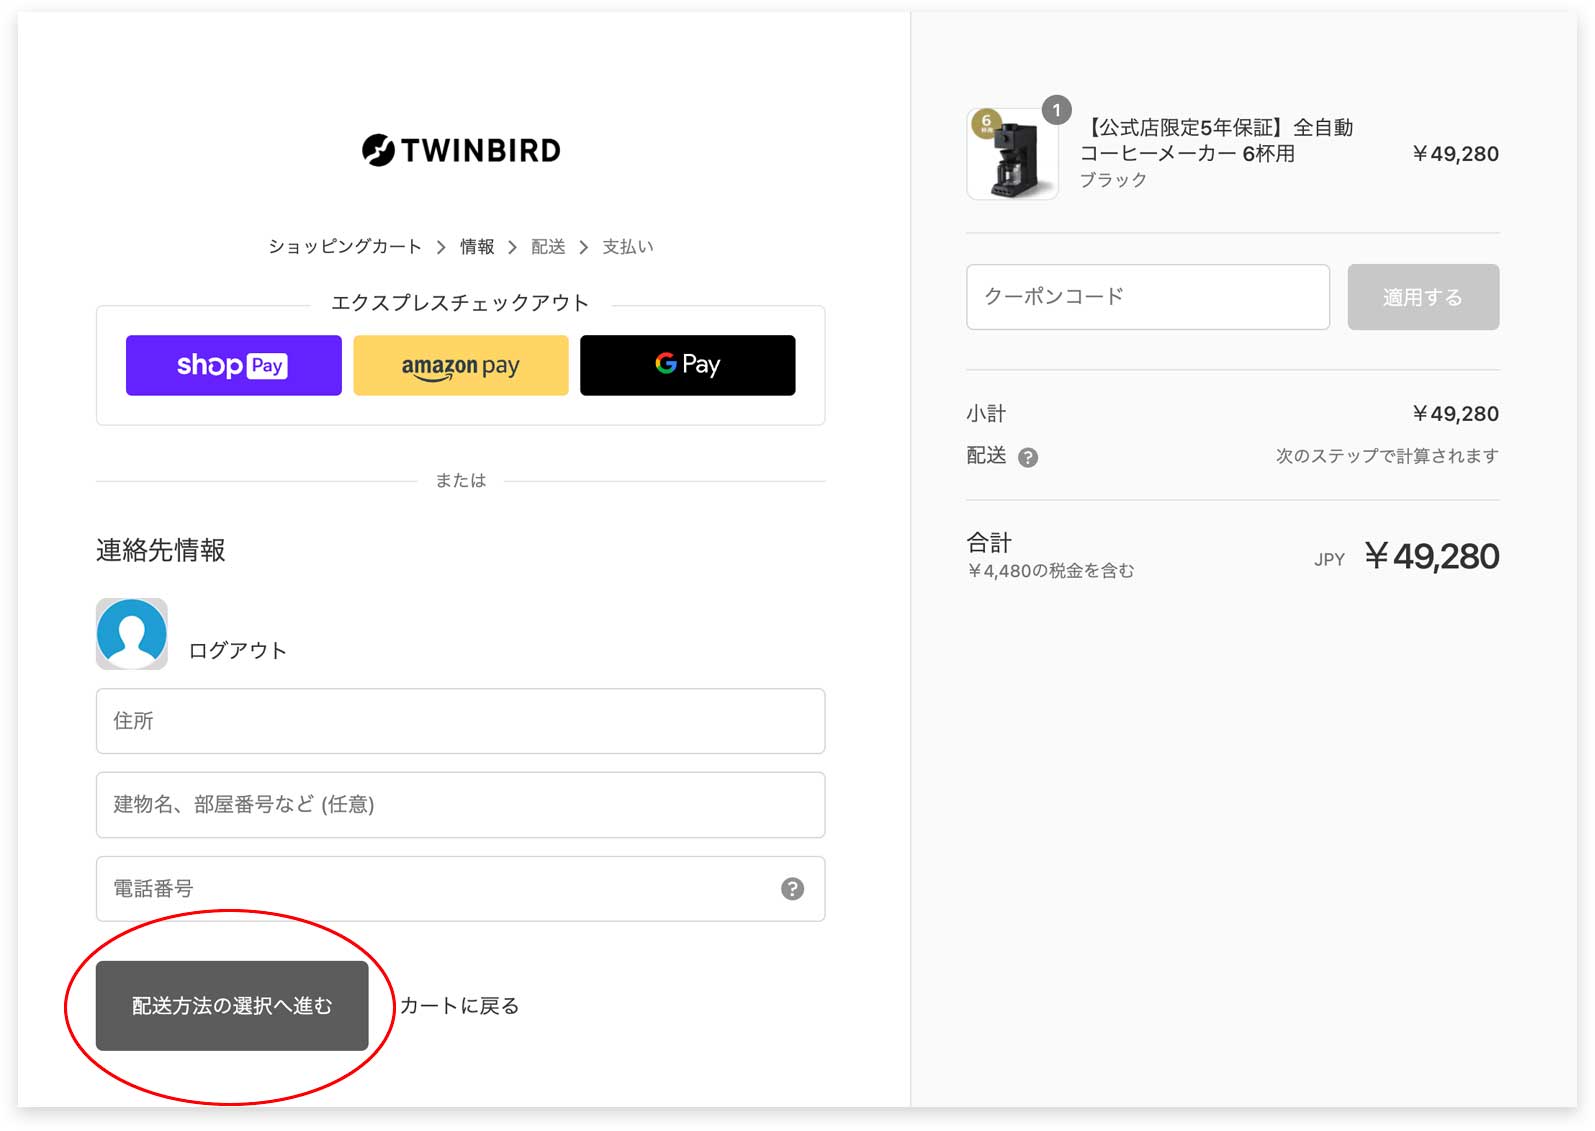Image resolution: width=1595 pixels, height=1131 pixels.
Task: Pay with Shop Pay button
Action: 233,365
